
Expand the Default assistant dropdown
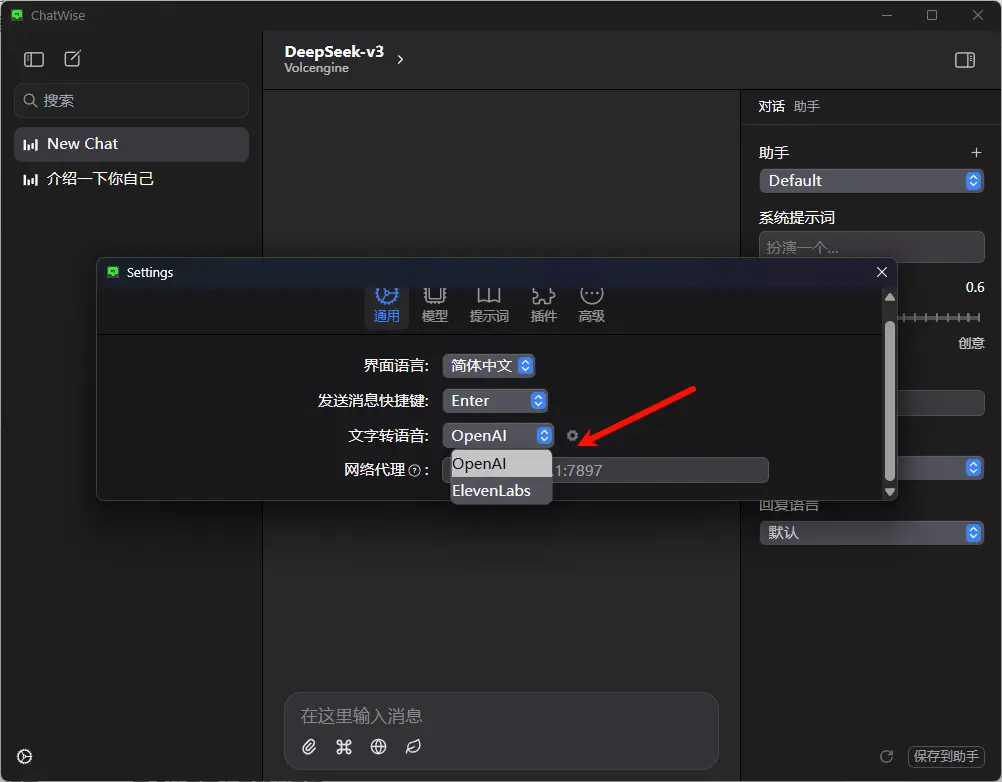click(x=871, y=181)
